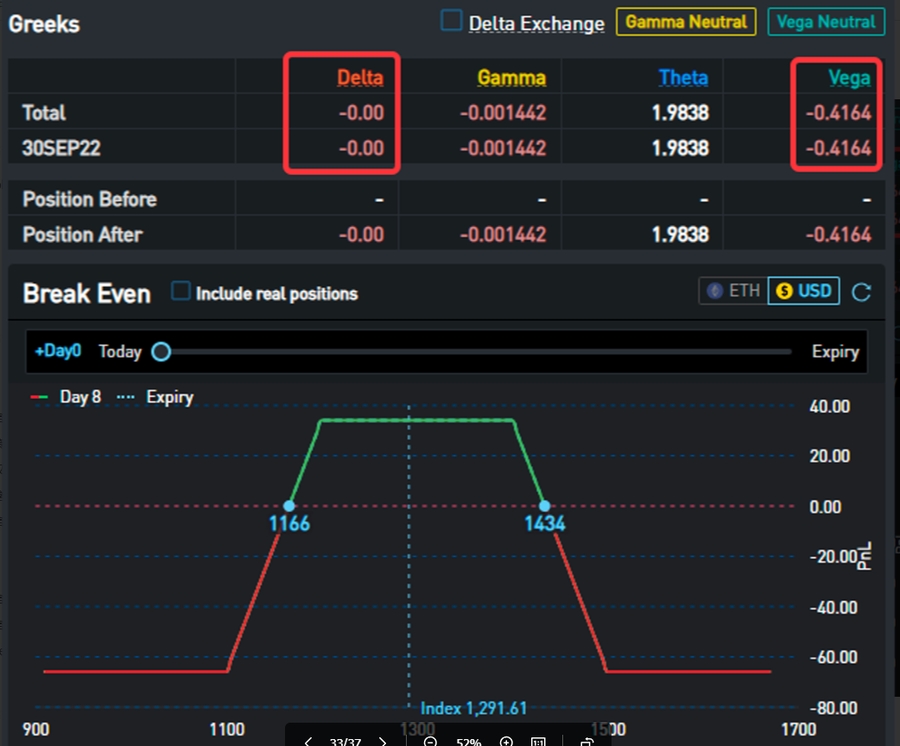This screenshot has height=746, width=900.
Task: Enable the Delta Exchange checkbox
Action: click(x=452, y=21)
